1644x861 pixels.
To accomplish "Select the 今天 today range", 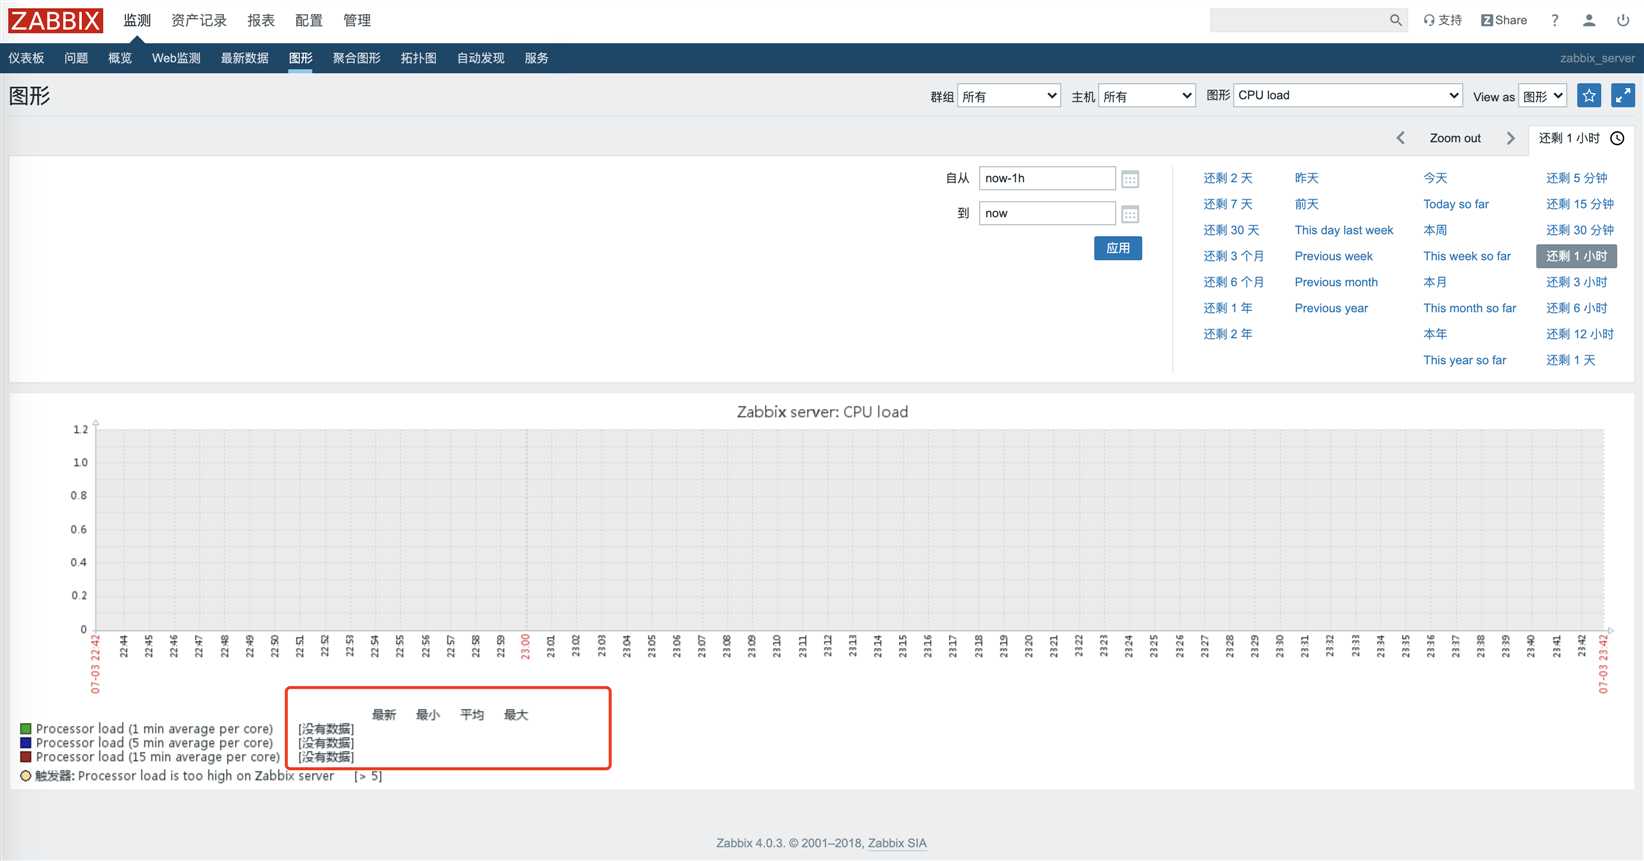I will 1436,178.
